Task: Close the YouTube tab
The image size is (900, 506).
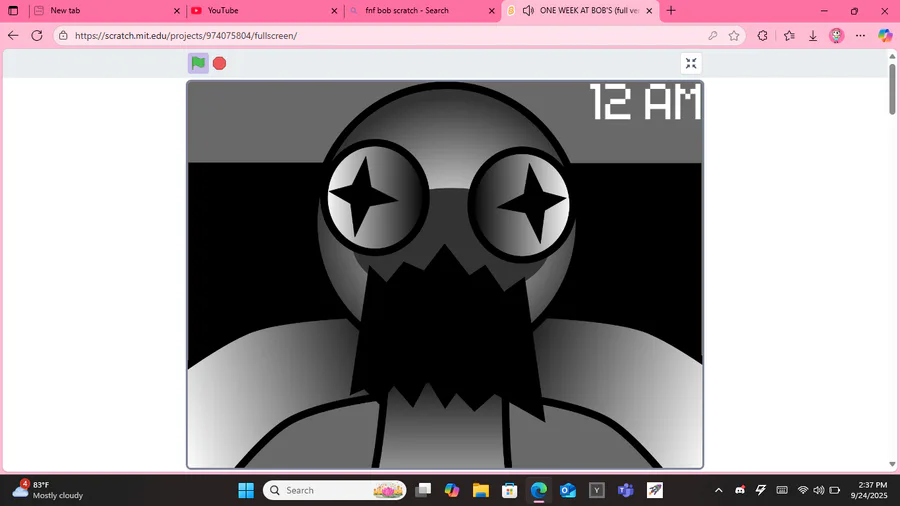Action: [x=334, y=10]
